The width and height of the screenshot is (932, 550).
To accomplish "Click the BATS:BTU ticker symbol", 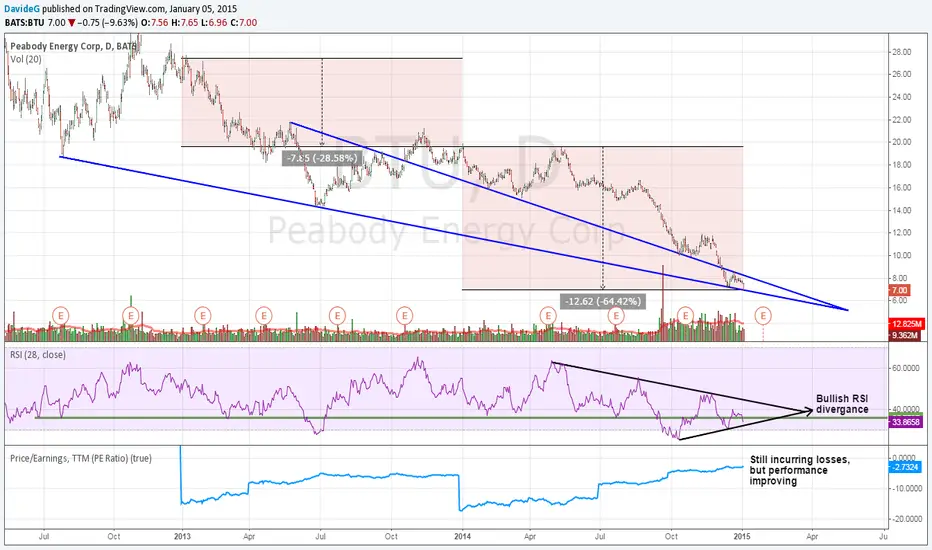I will tap(24, 23).
